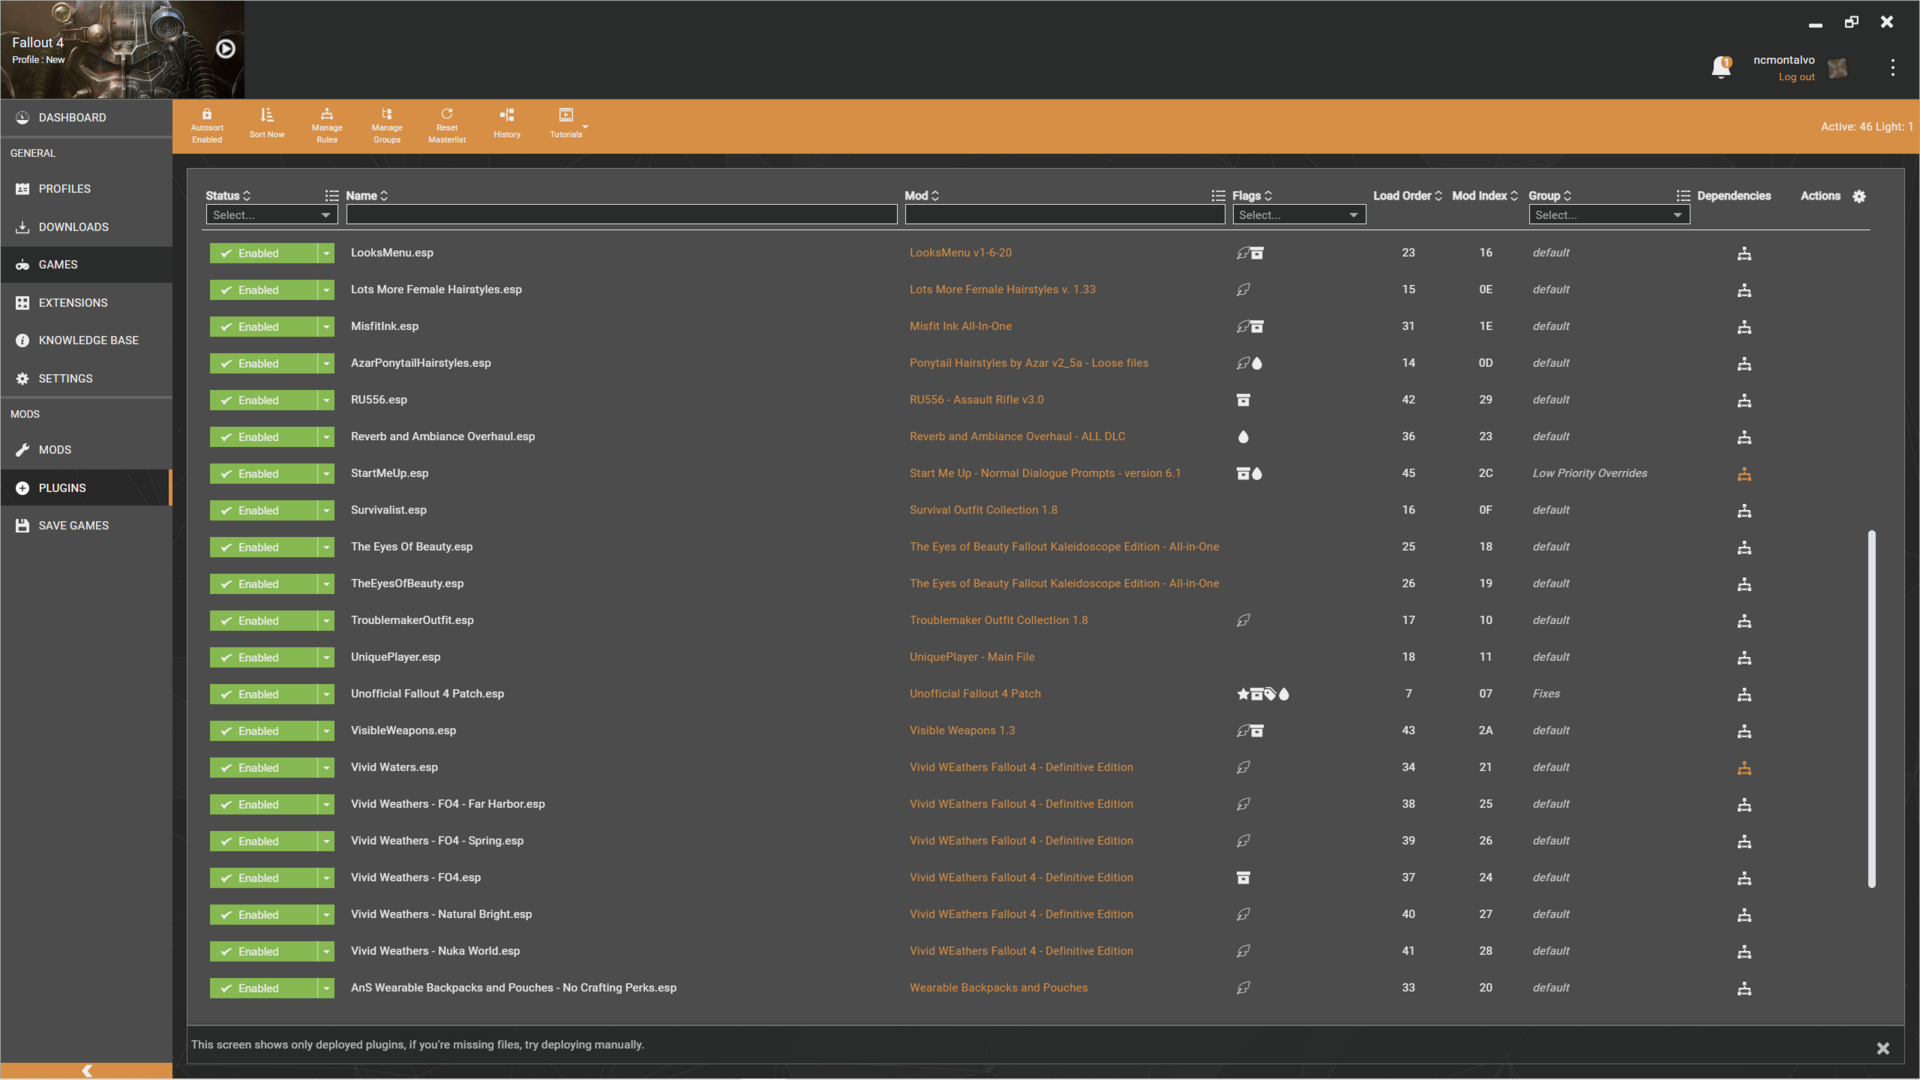Toggle Enabled status for Vivid Waters.esp
The image size is (1920, 1080).
[x=264, y=768]
